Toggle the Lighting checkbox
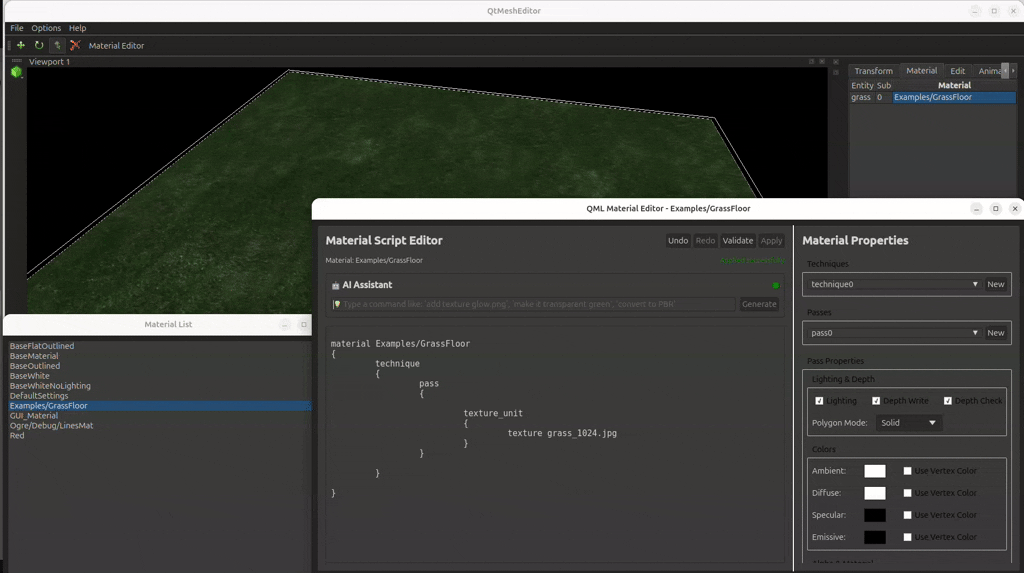Image resolution: width=1024 pixels, height=573 pixels. (819, 401)
